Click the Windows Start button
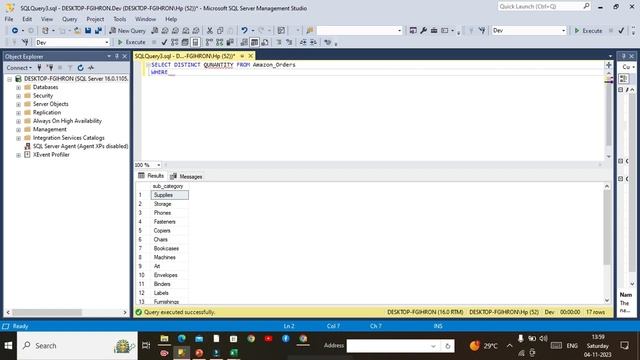 click(8, 346)
